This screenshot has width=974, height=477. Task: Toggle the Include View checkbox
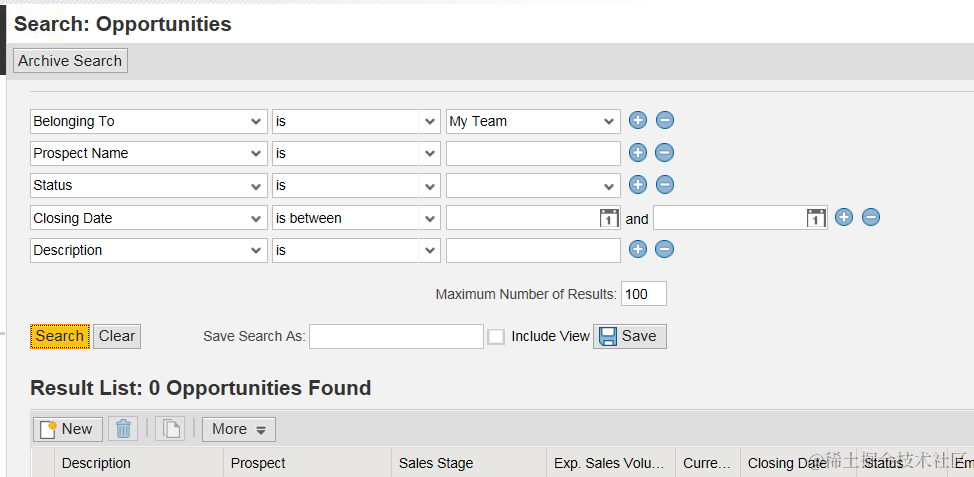pos(496,337)
